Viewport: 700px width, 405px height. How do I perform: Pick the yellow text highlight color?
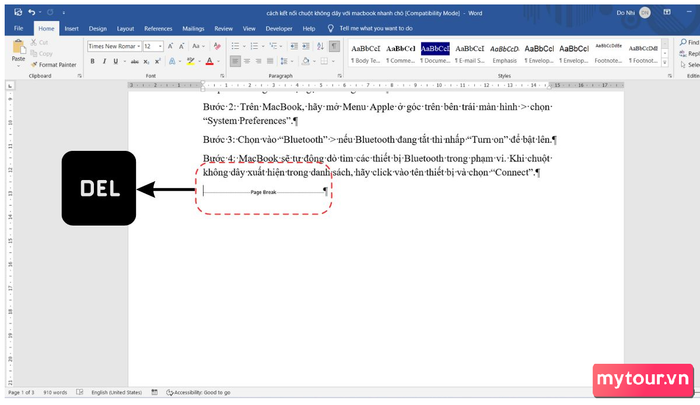(x=191, y=62)
